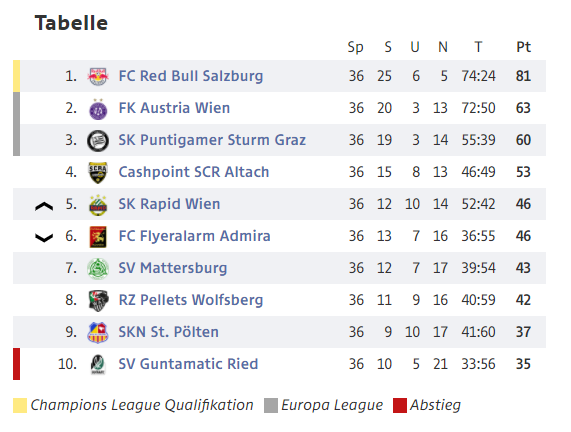
Task: Click the RZ Pellets Wolfsberg wolf logo
Action: 98,301
